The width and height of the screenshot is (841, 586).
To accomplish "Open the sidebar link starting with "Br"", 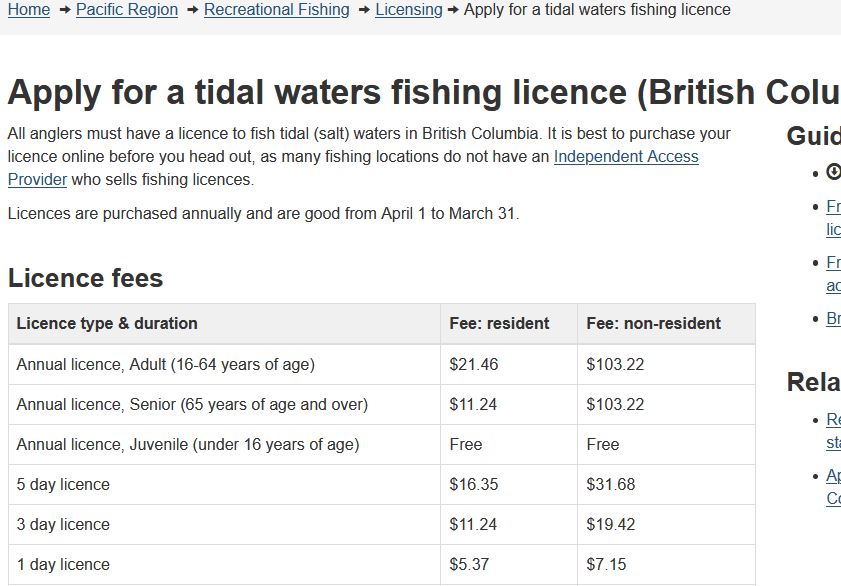I will click(x=833, y=318).
